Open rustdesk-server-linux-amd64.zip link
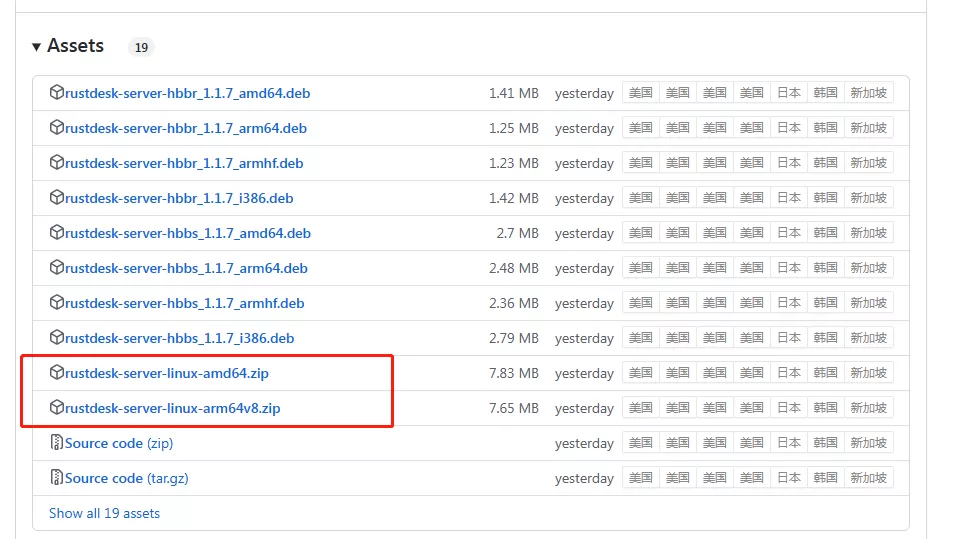 166,373
